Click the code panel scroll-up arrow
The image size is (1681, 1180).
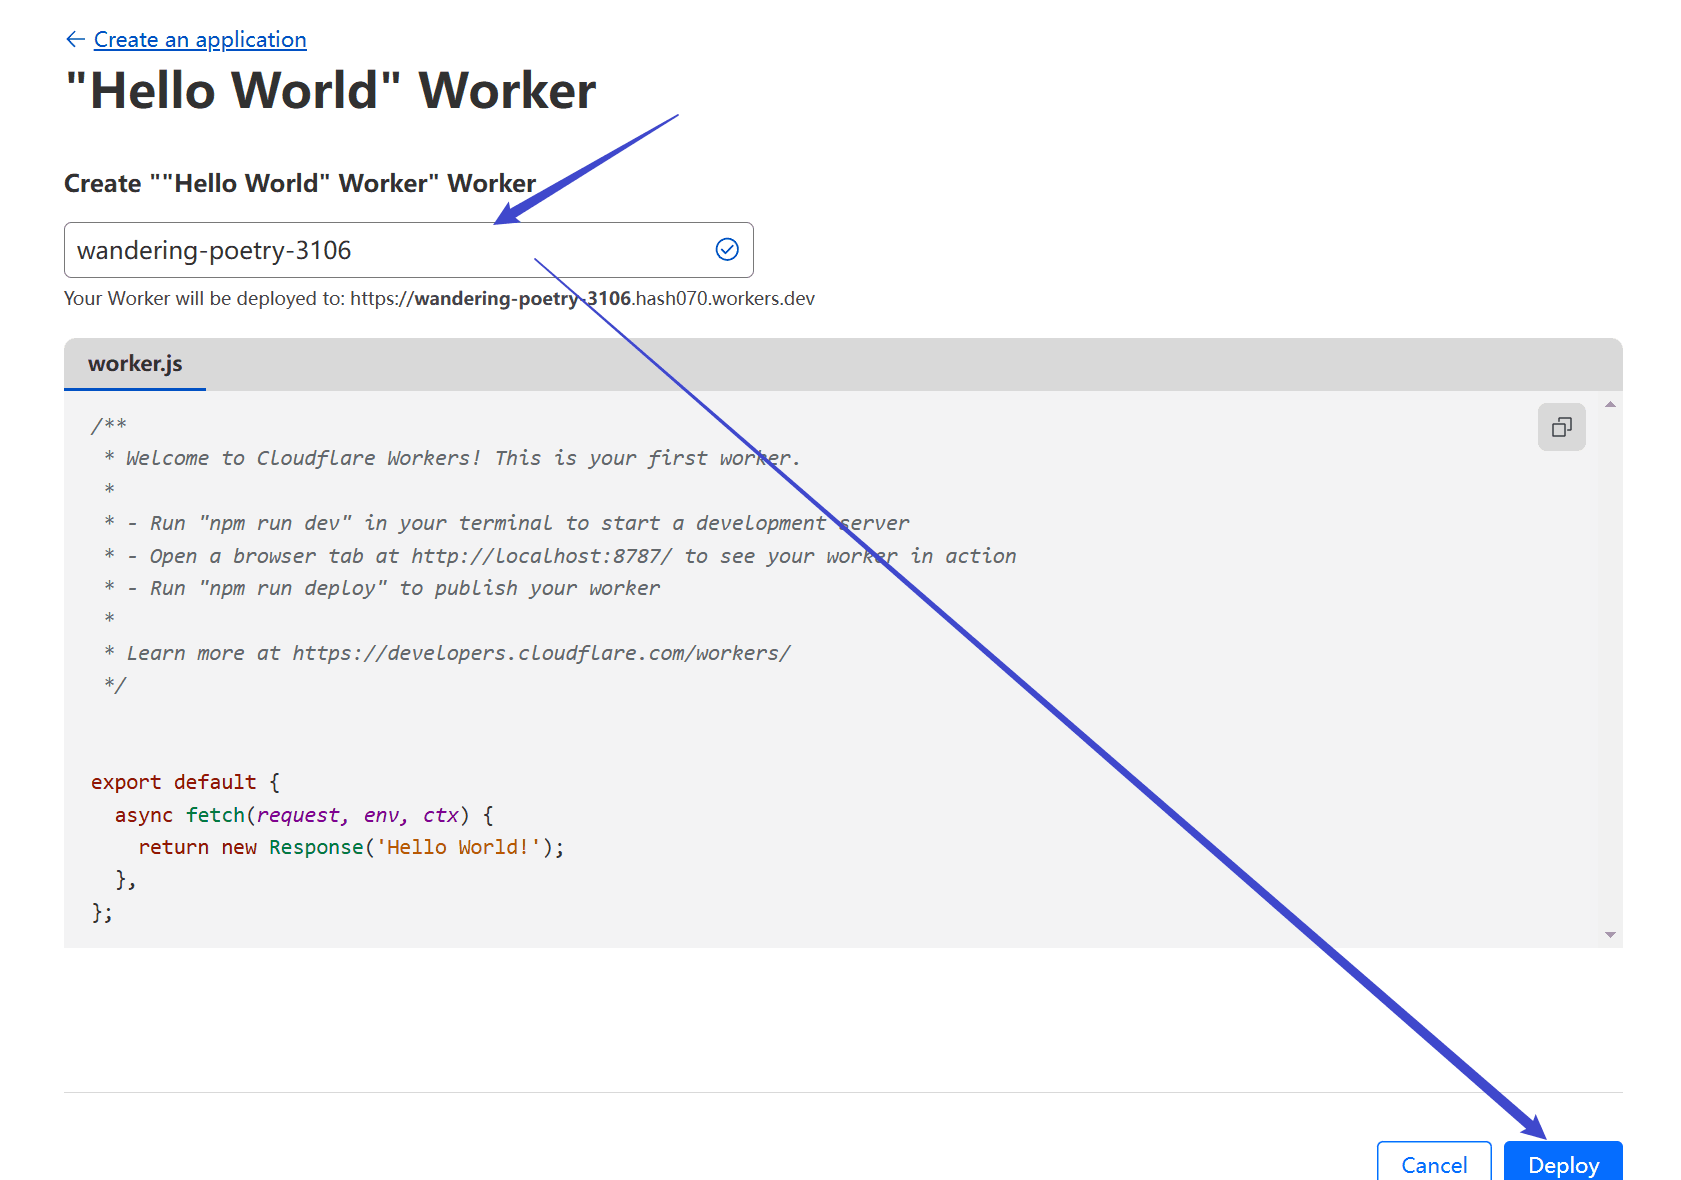(1610, 404)
